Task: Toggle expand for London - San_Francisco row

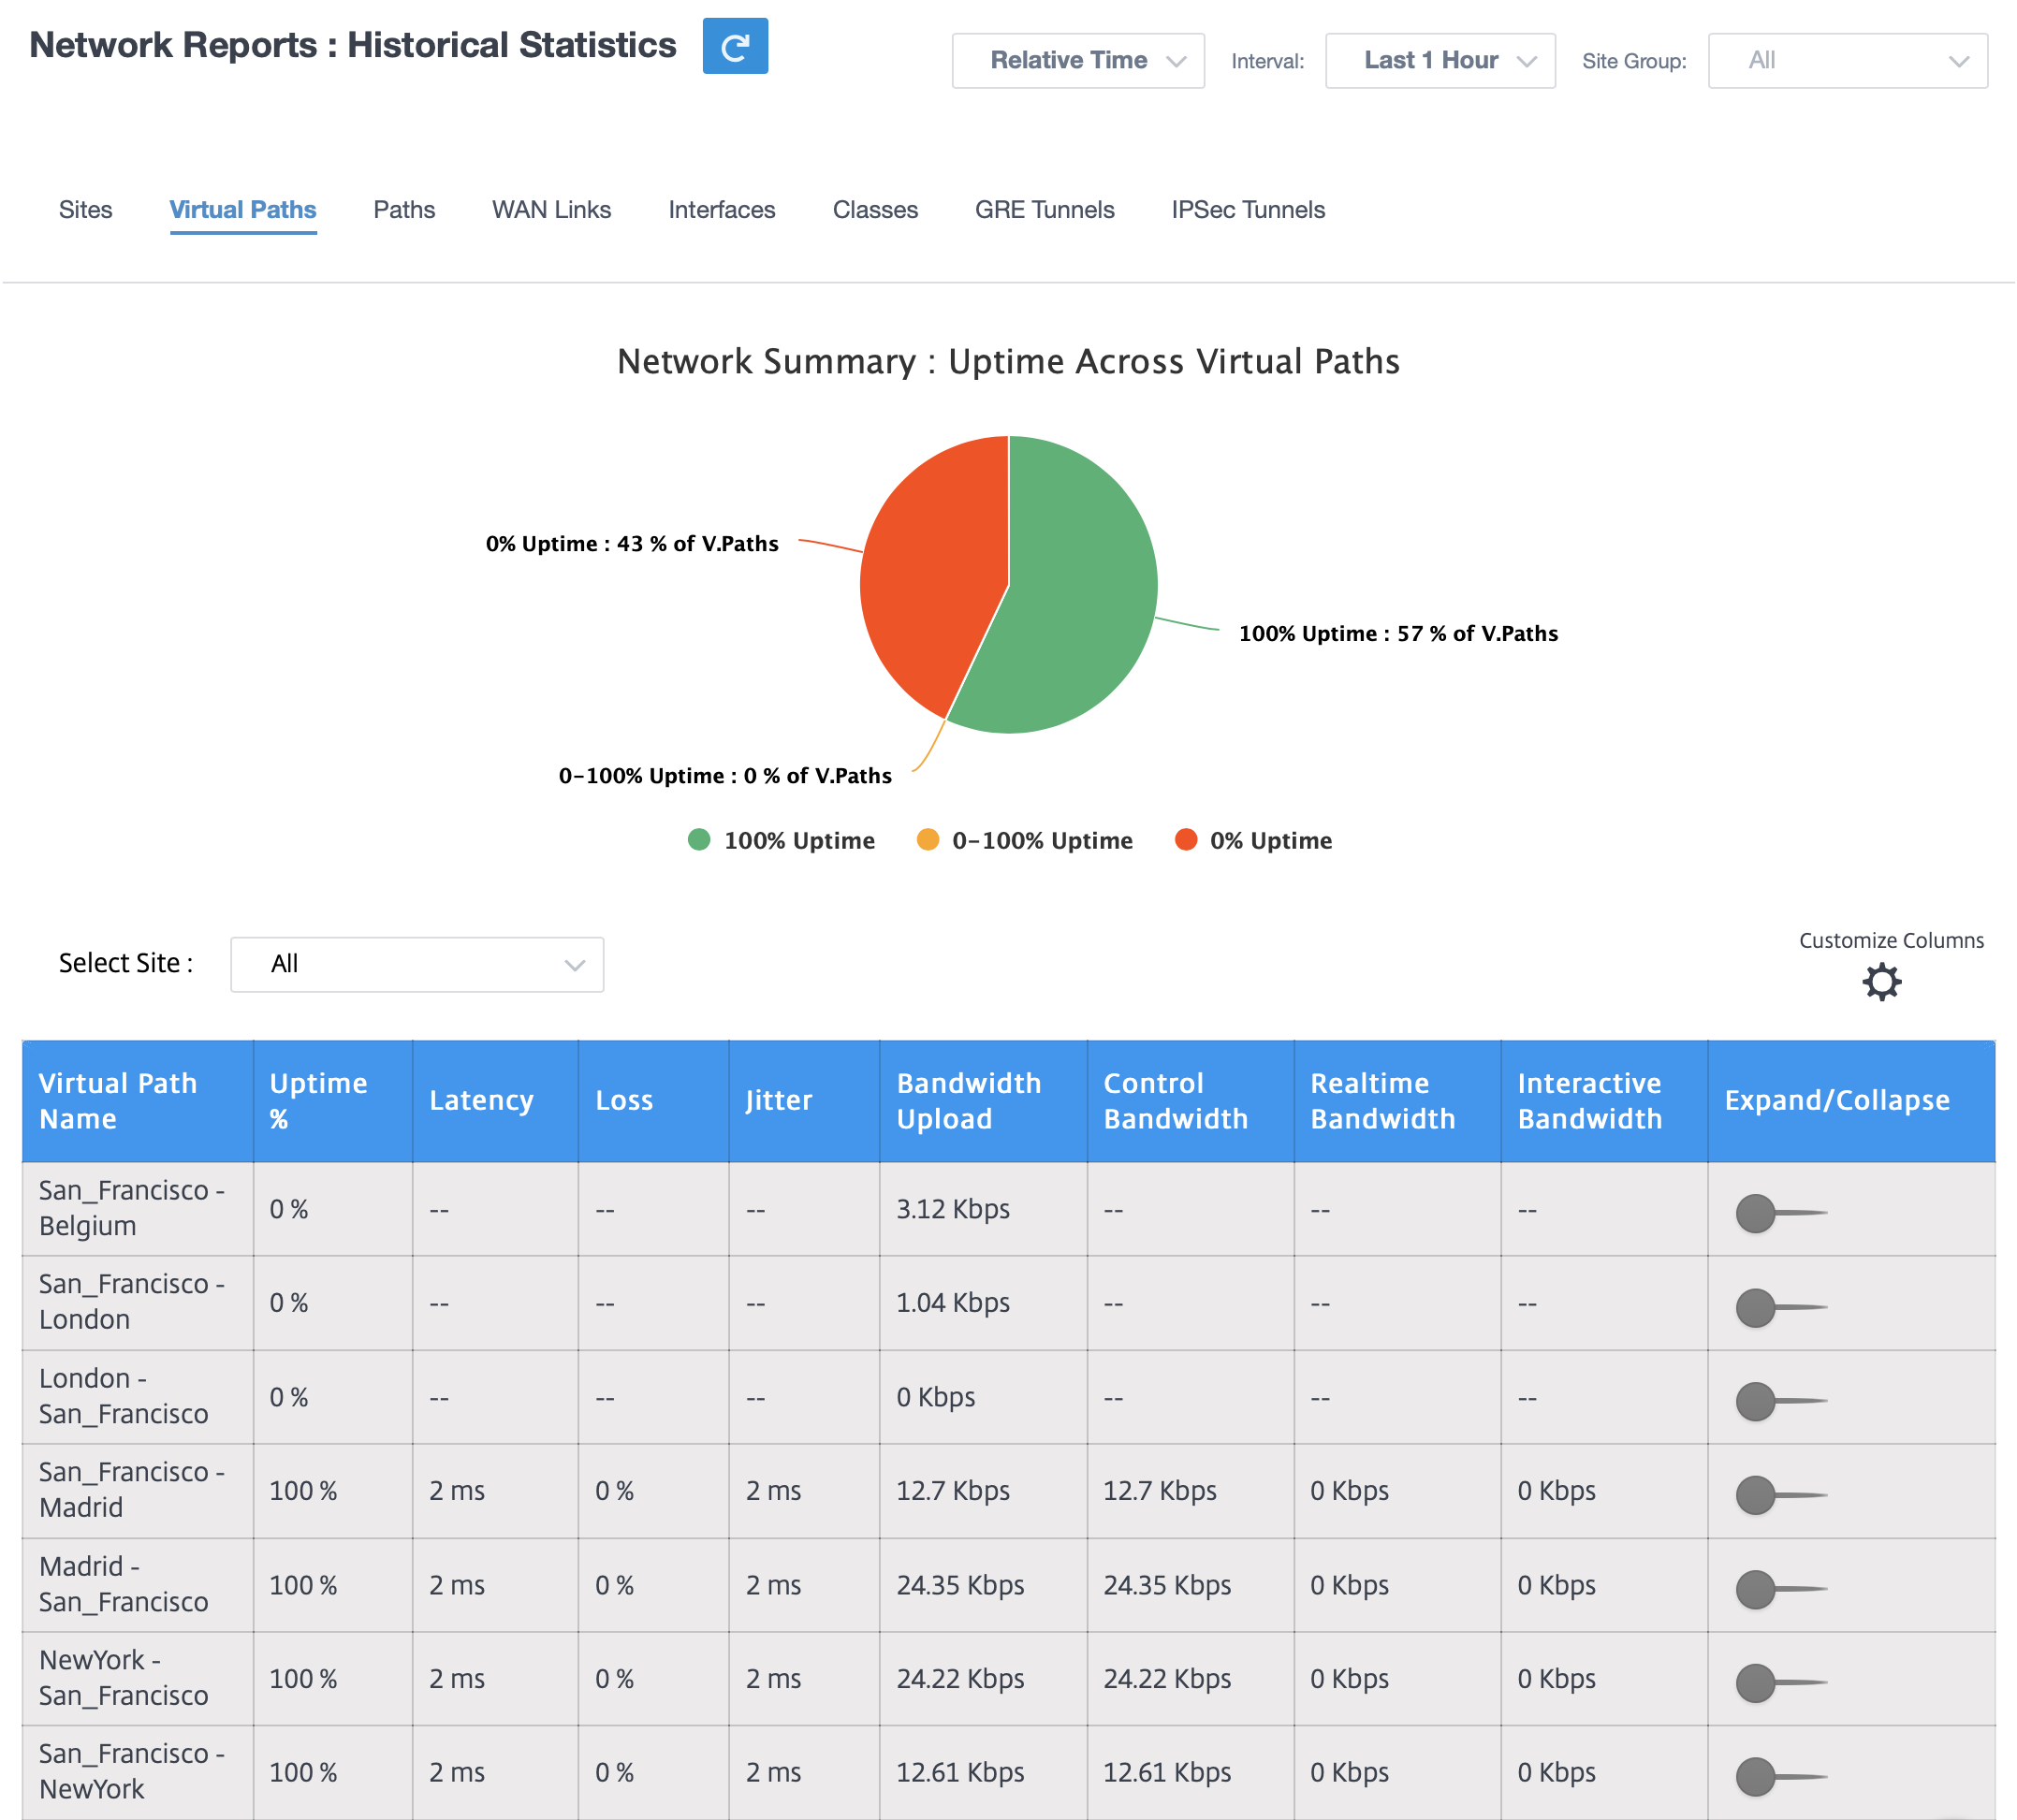Action: point(1780,1401)
